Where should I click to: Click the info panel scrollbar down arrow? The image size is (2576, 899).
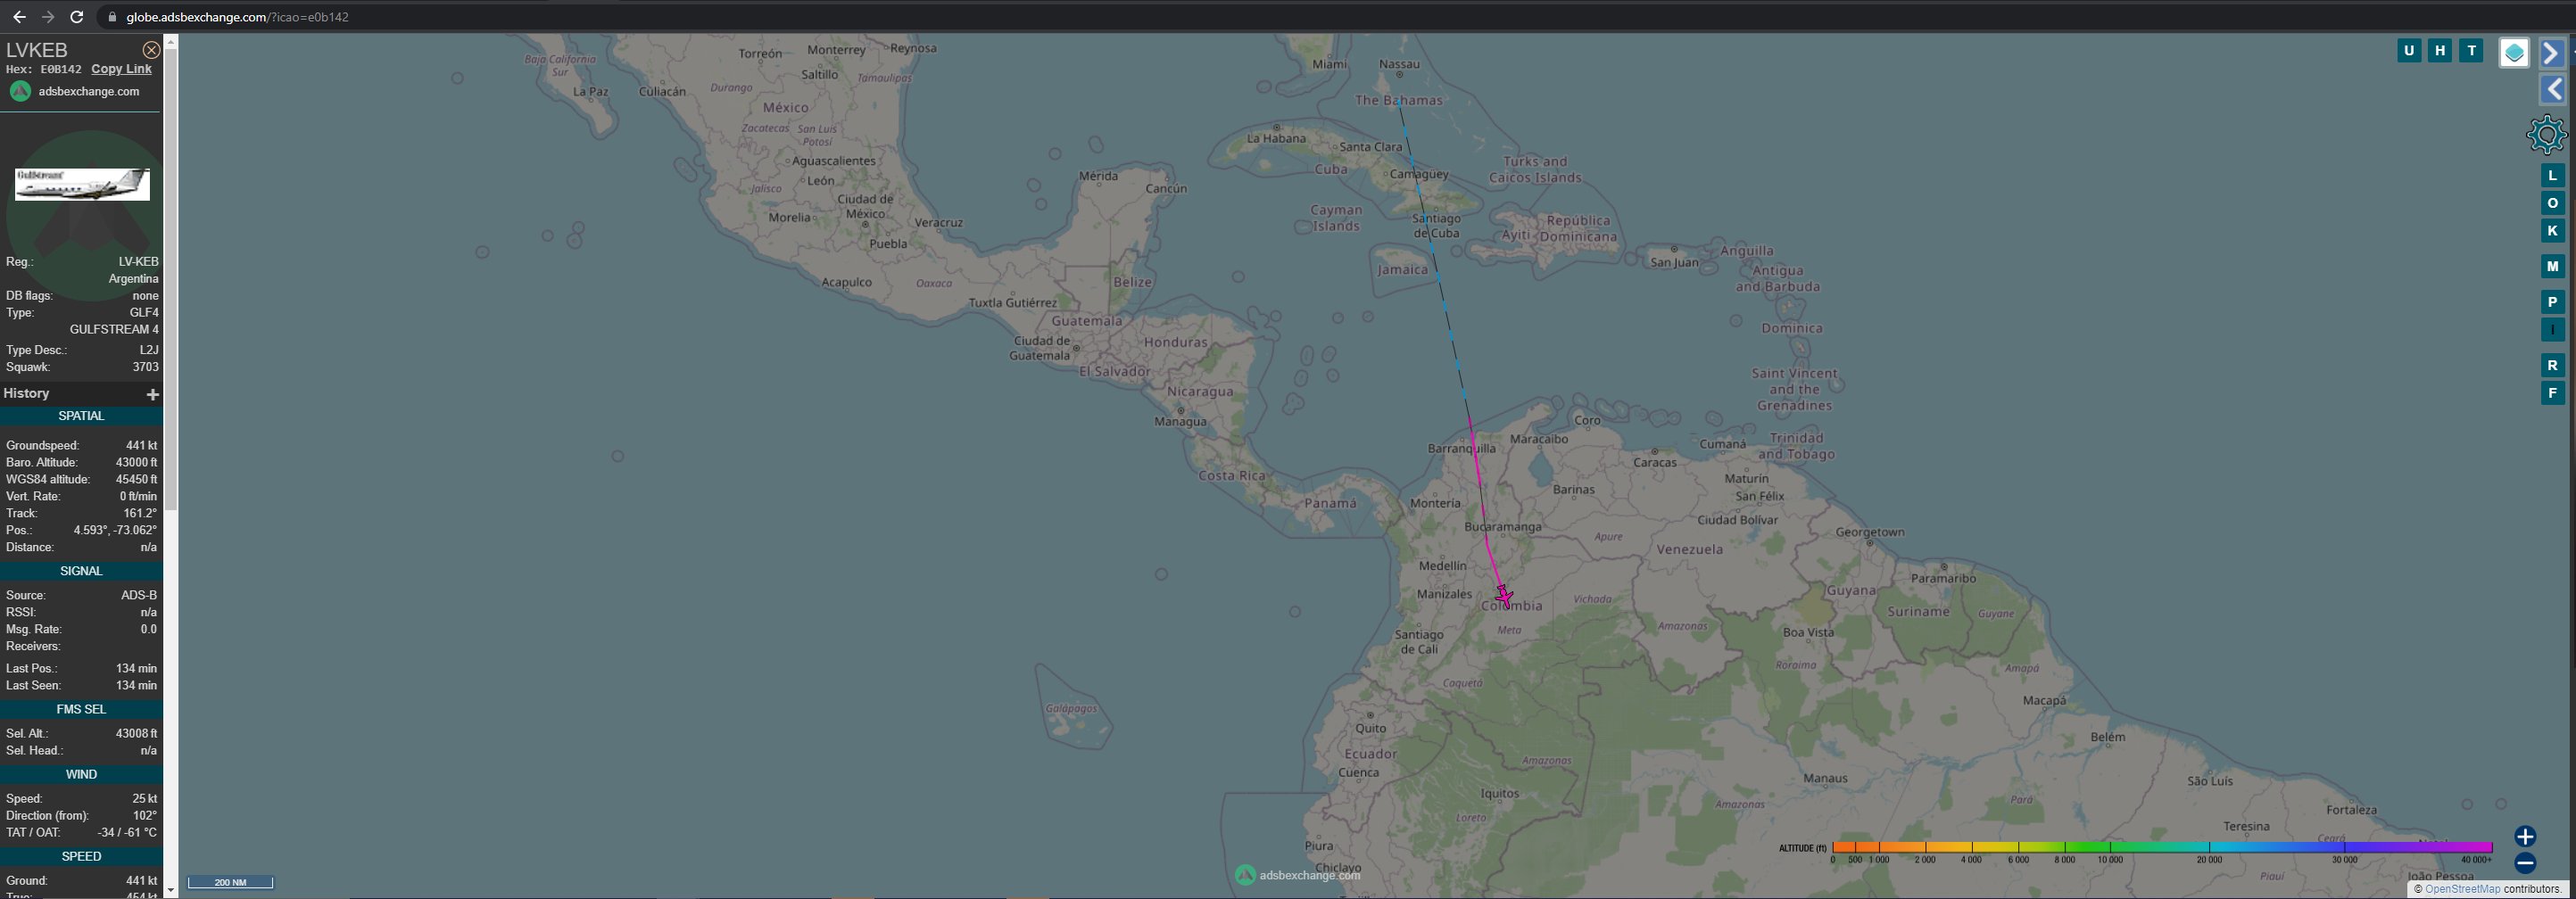pos(171,890)
